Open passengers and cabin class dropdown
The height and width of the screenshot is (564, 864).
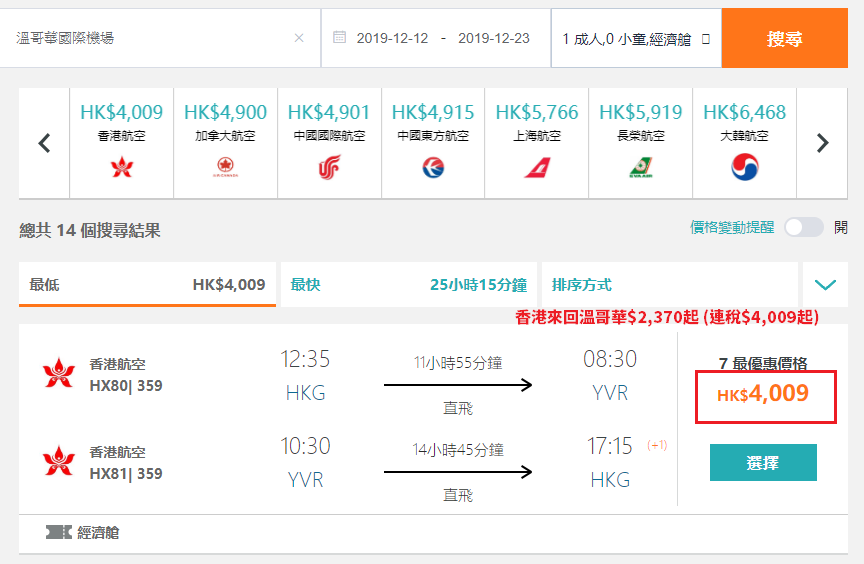(x=636, y=39)
